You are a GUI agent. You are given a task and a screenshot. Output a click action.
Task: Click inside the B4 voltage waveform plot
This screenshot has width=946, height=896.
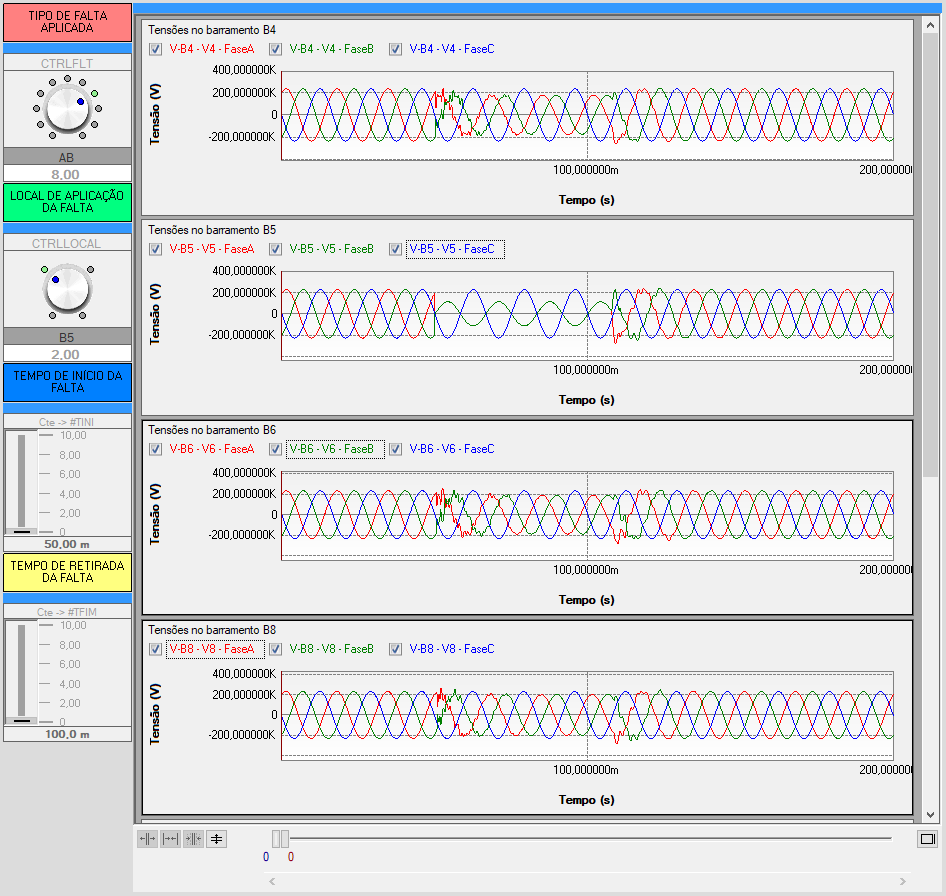tap(587, 115)
